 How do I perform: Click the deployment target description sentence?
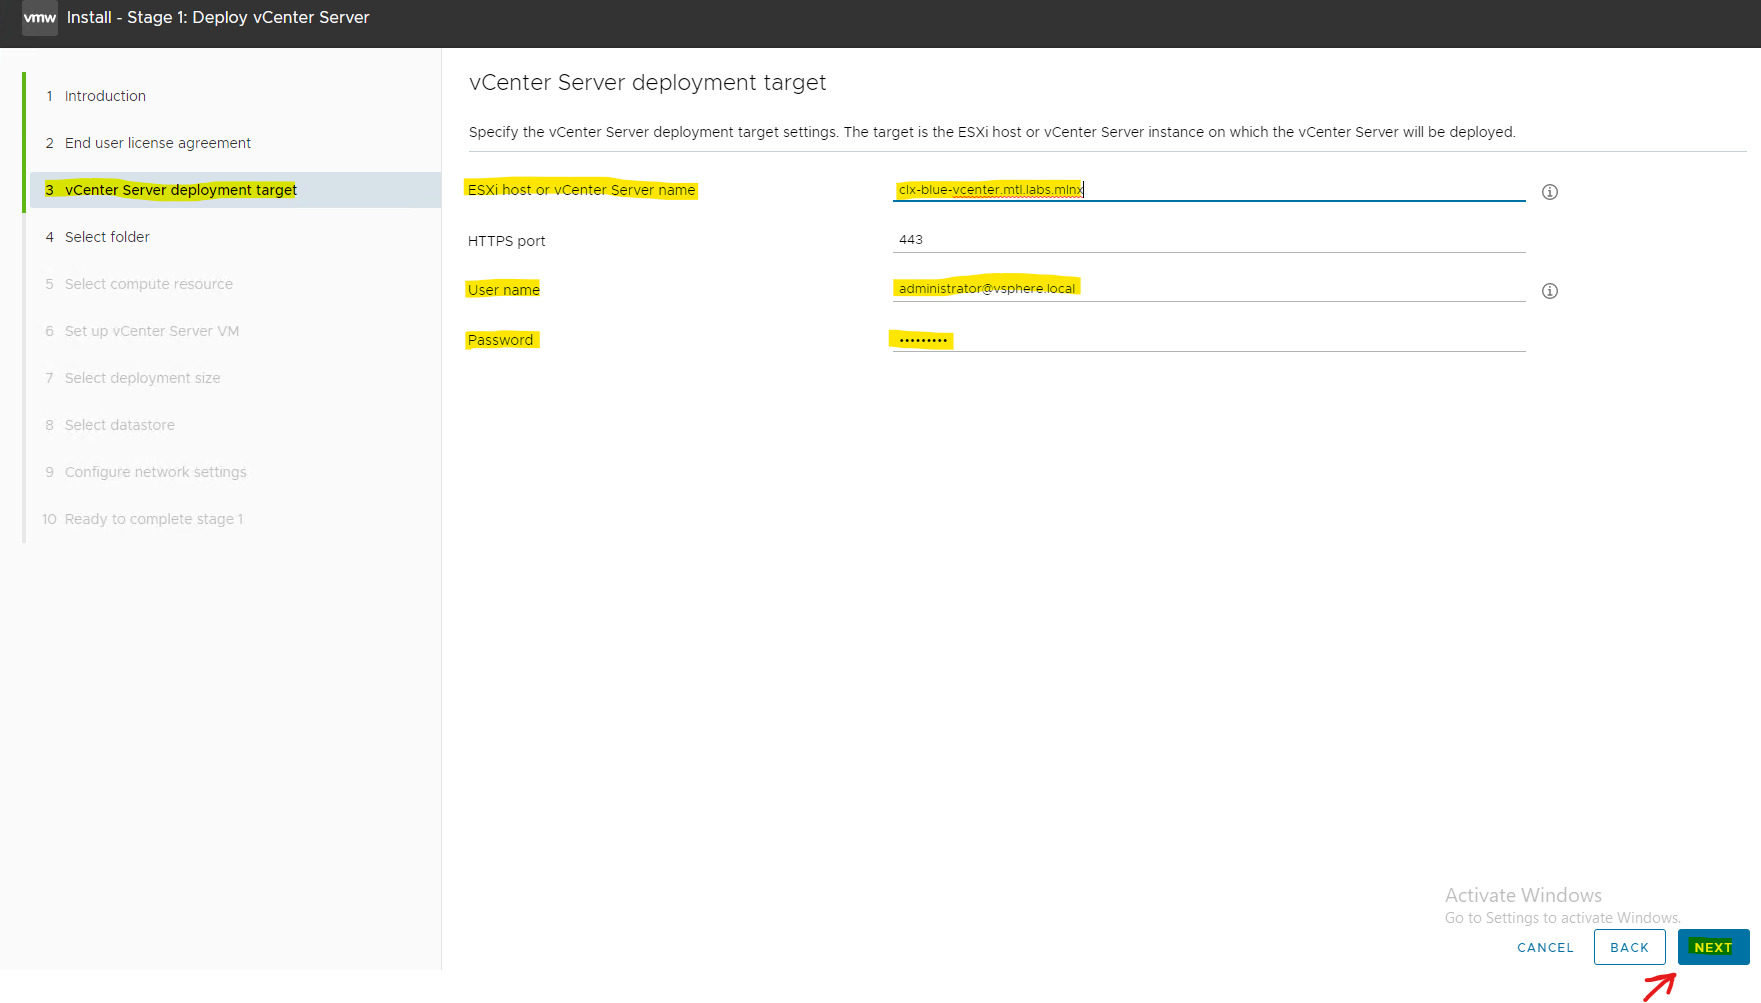click(x=992, y=132)
